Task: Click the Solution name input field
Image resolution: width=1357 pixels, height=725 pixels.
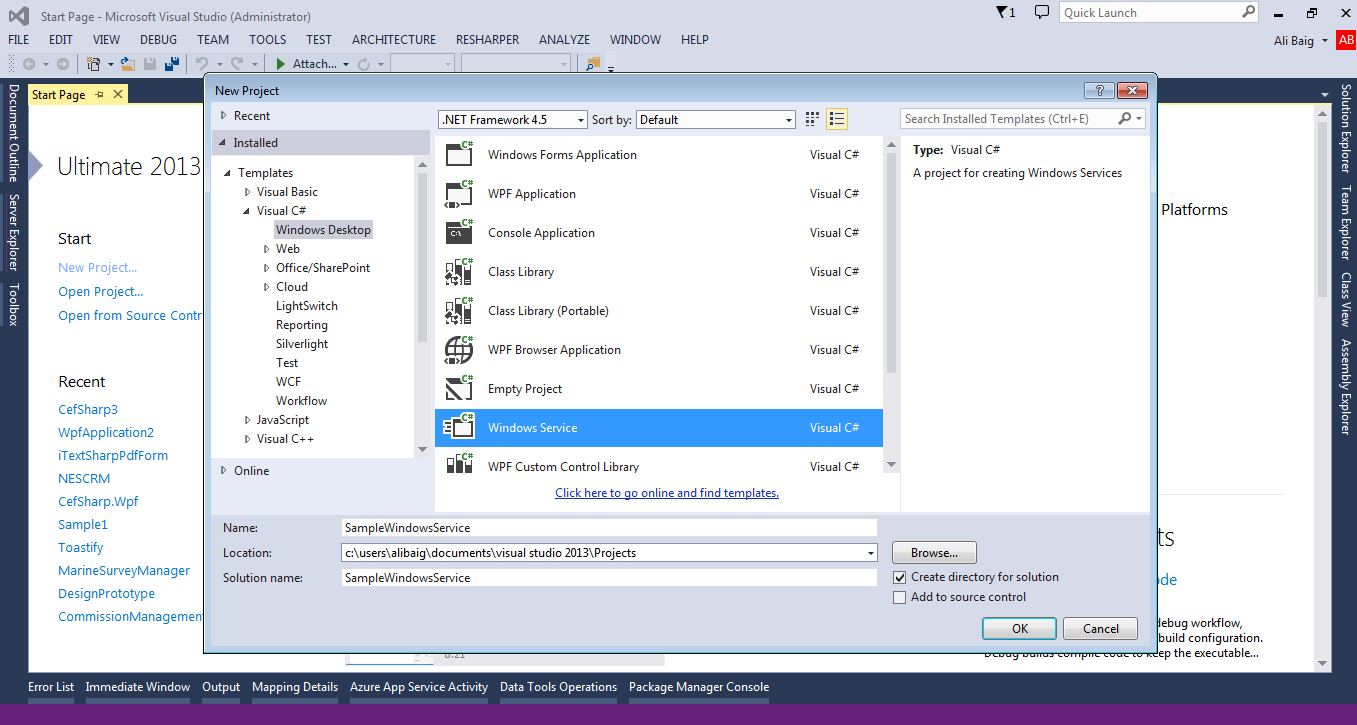Action: (x=609, y=577)
